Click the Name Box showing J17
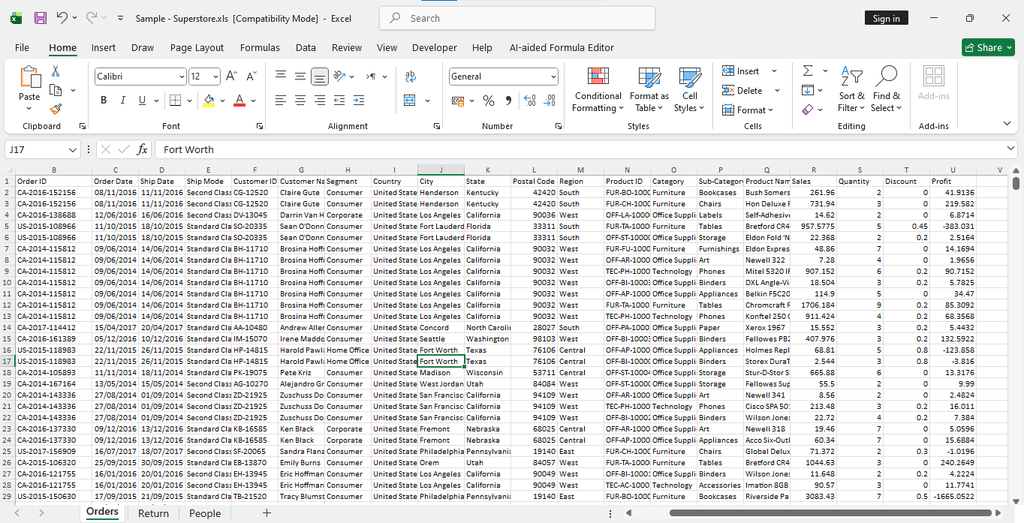 tap(35, 149)
